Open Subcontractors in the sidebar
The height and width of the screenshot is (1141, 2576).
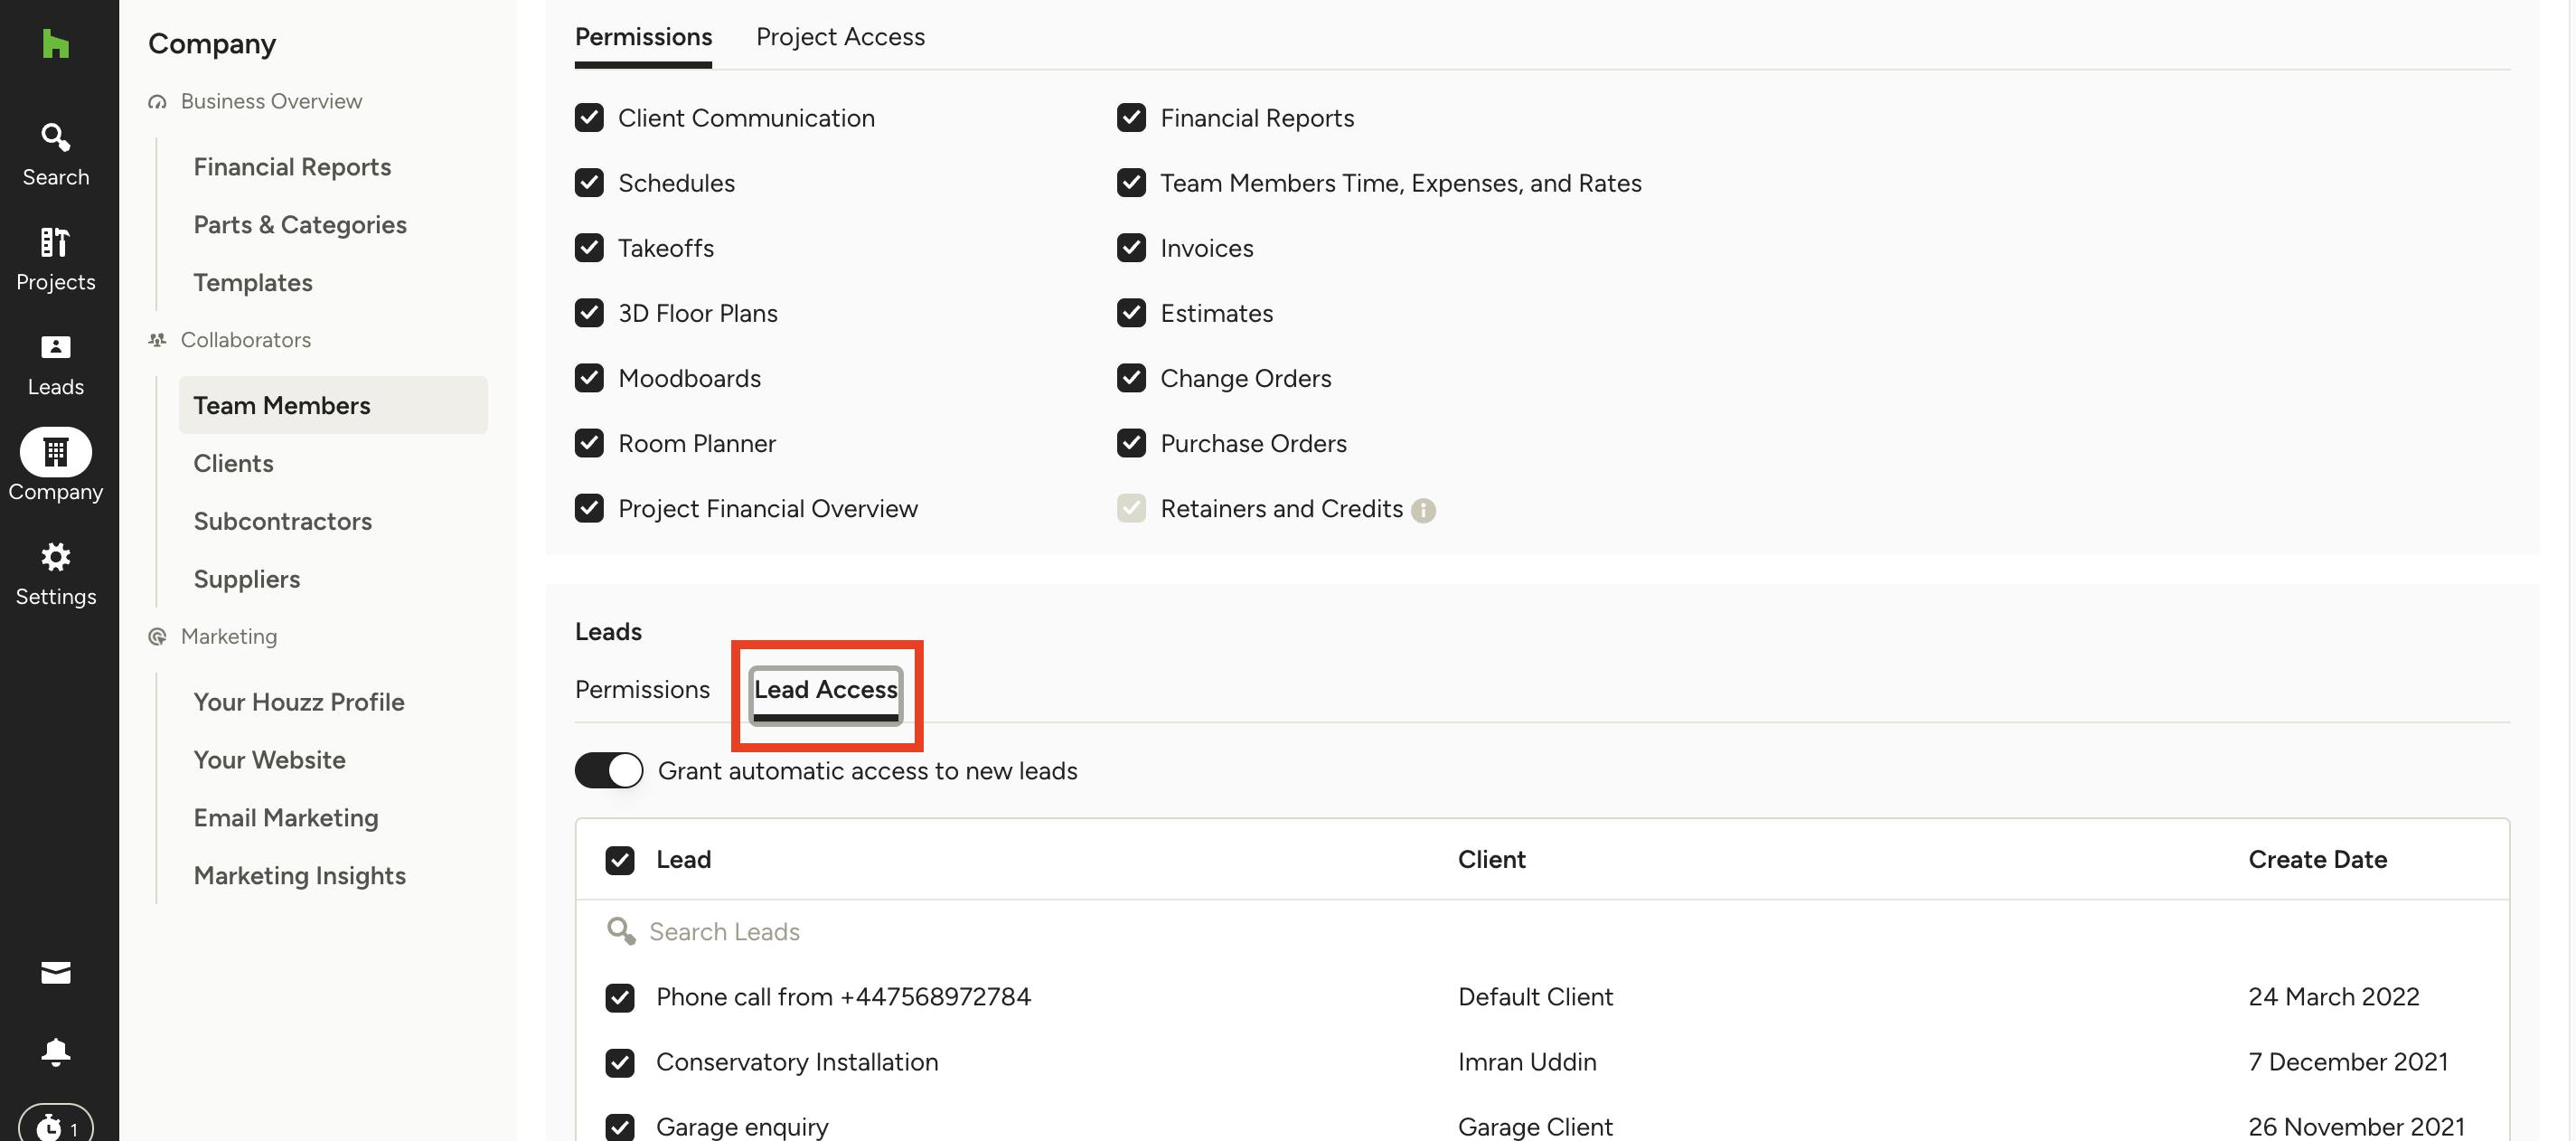point(283,521)
